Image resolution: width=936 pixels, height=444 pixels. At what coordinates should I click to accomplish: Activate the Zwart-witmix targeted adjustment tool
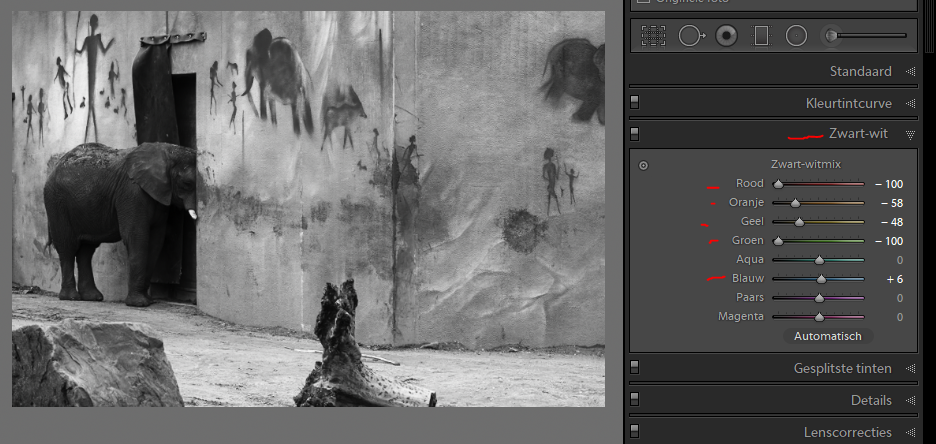coord(643,165)
